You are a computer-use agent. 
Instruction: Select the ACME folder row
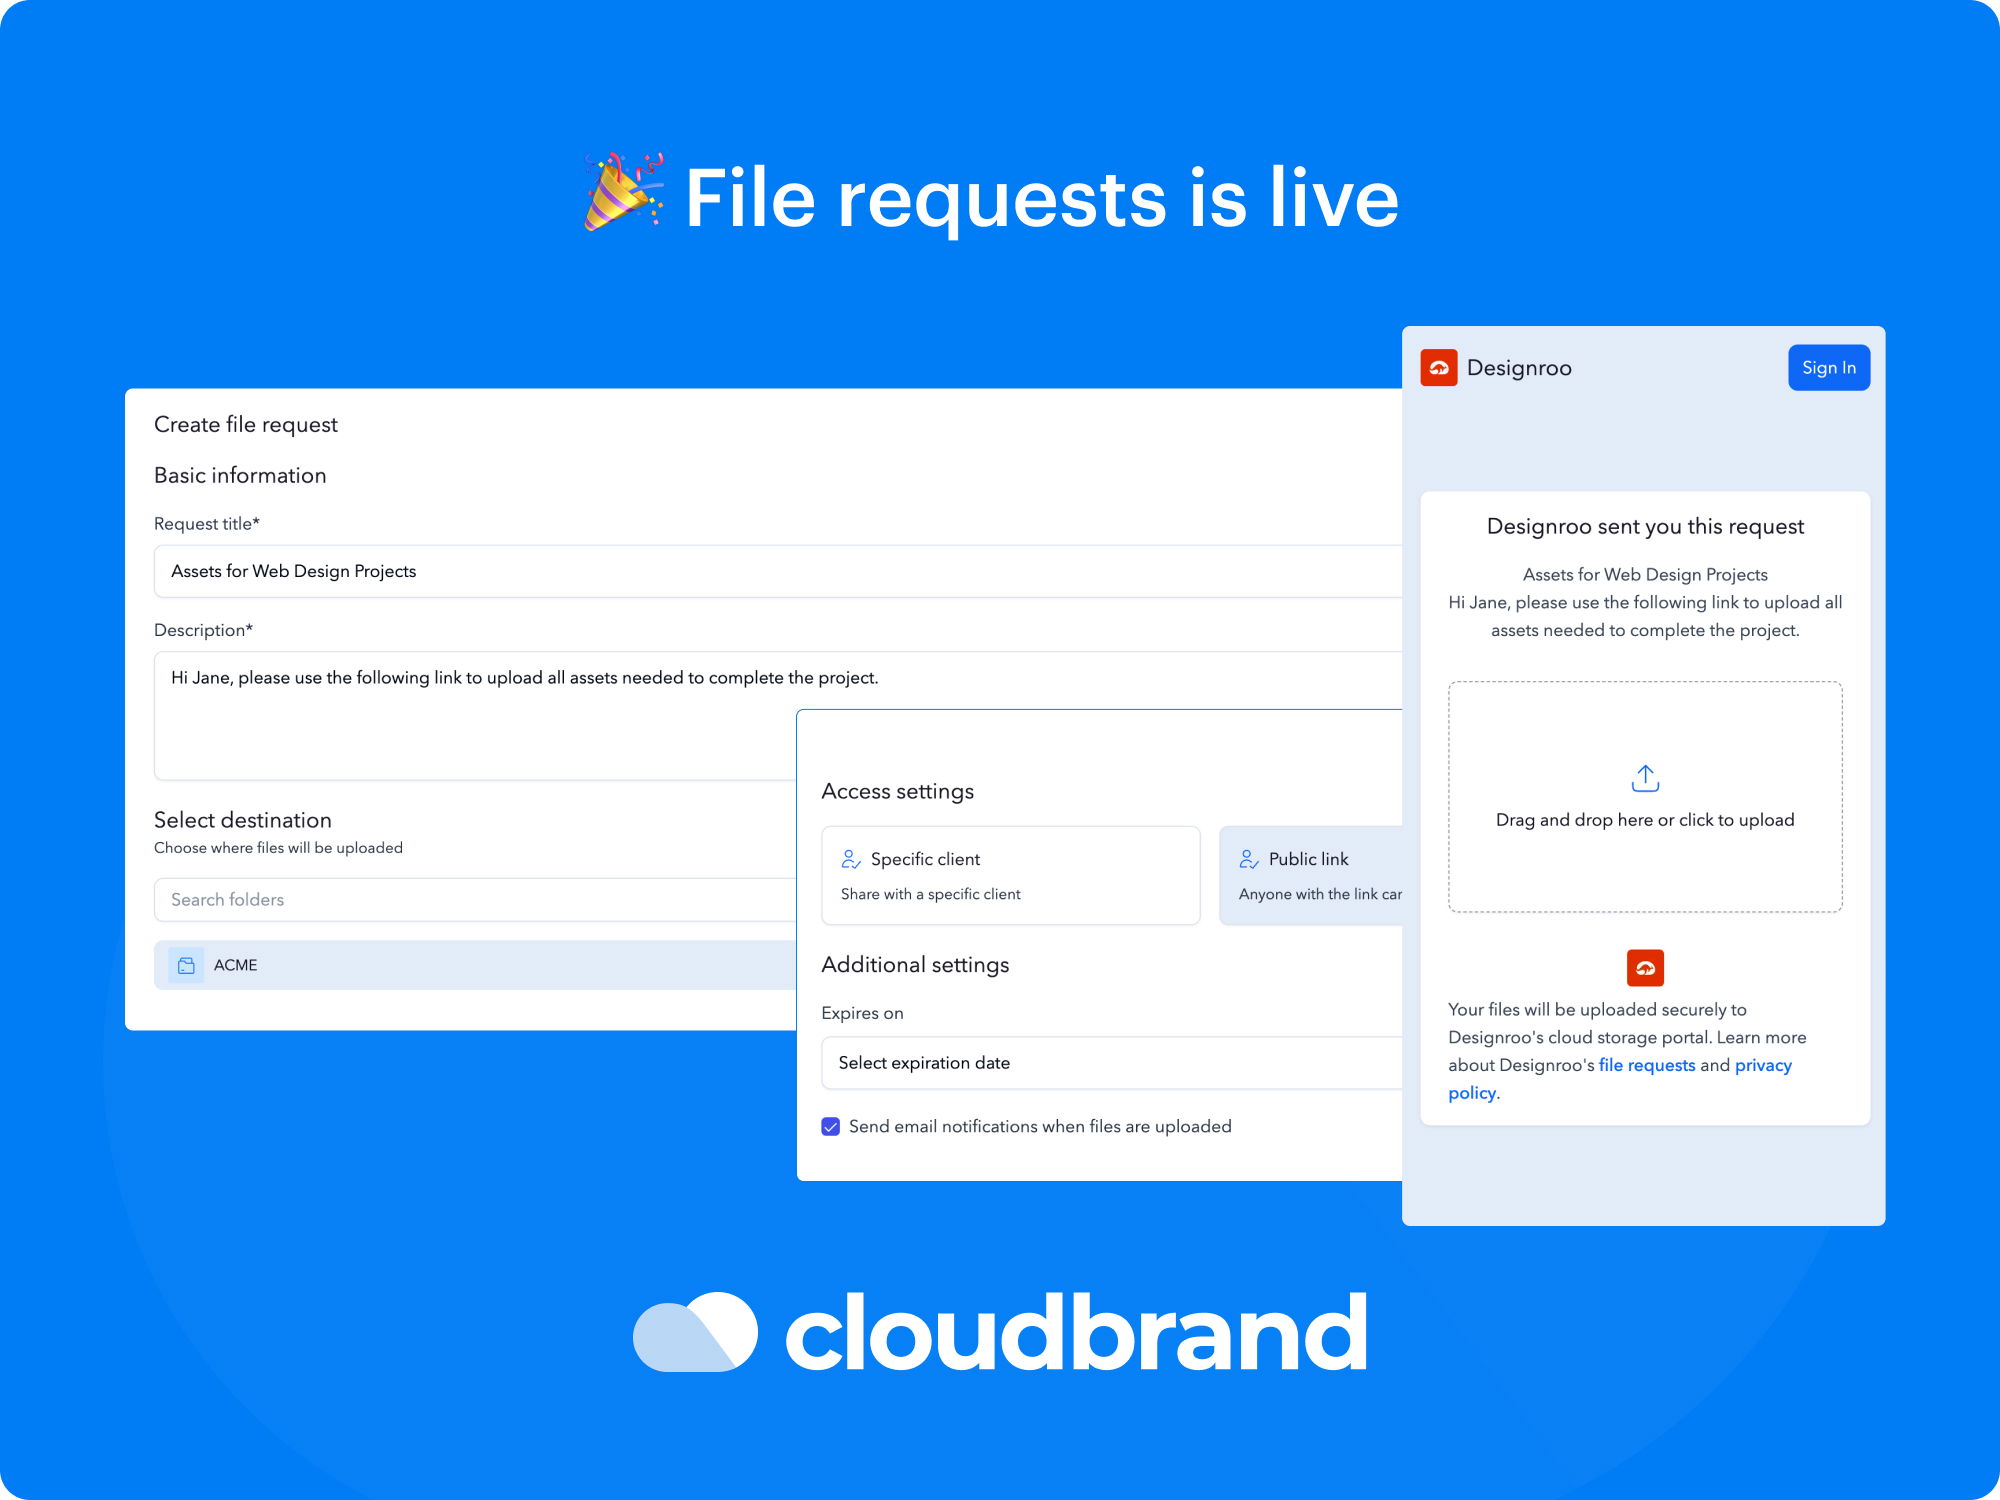(476, 965)
